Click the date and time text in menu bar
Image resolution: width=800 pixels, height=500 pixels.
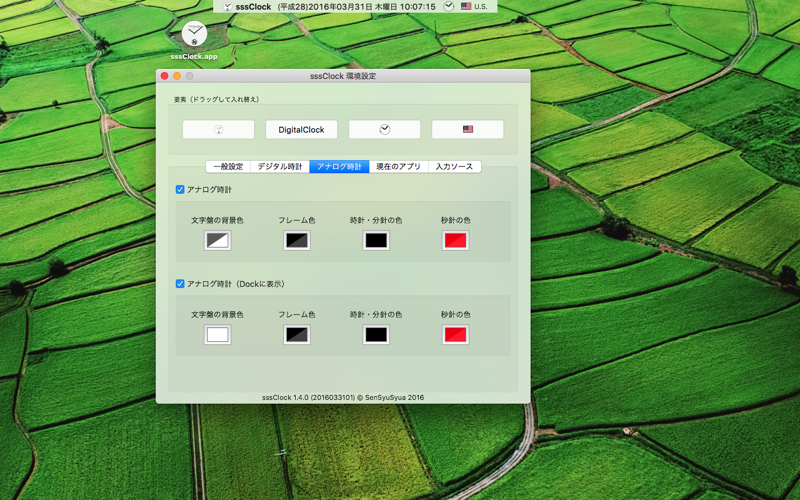357,7
